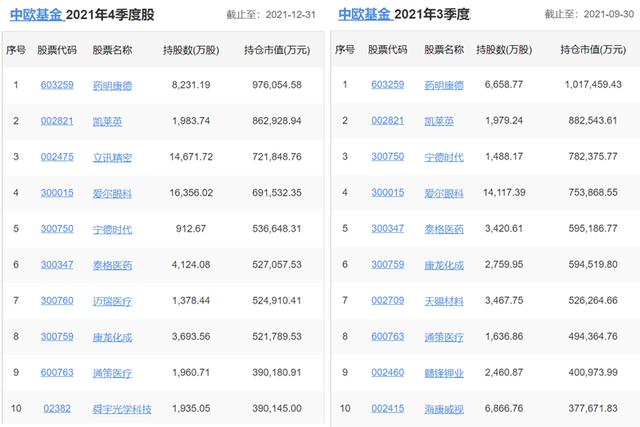Select the 400,973.99 market value cell
The image size is (640, 427).
pos(593,372)
